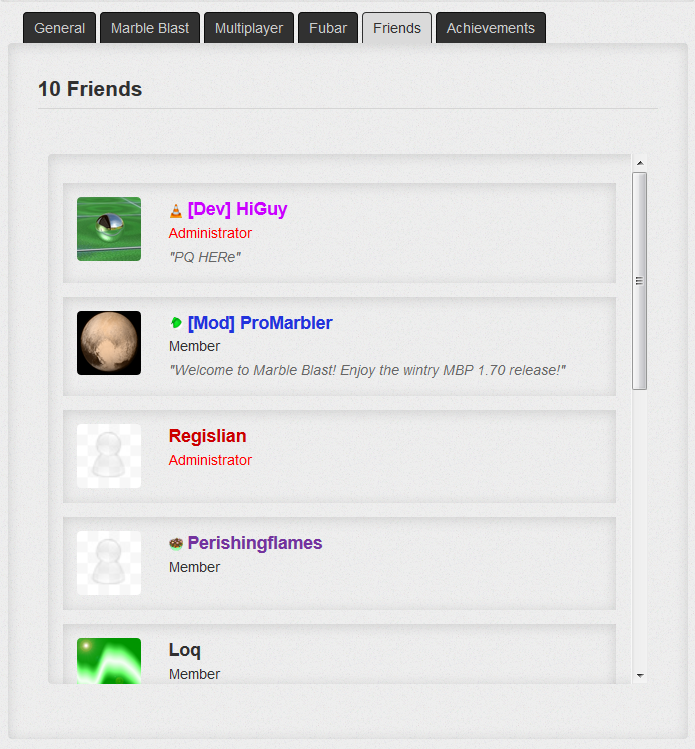The width and height of the screenshot is (695, 749).
Task: Click the scroll up arrow of friends list
Action: [x=640, y=163]
